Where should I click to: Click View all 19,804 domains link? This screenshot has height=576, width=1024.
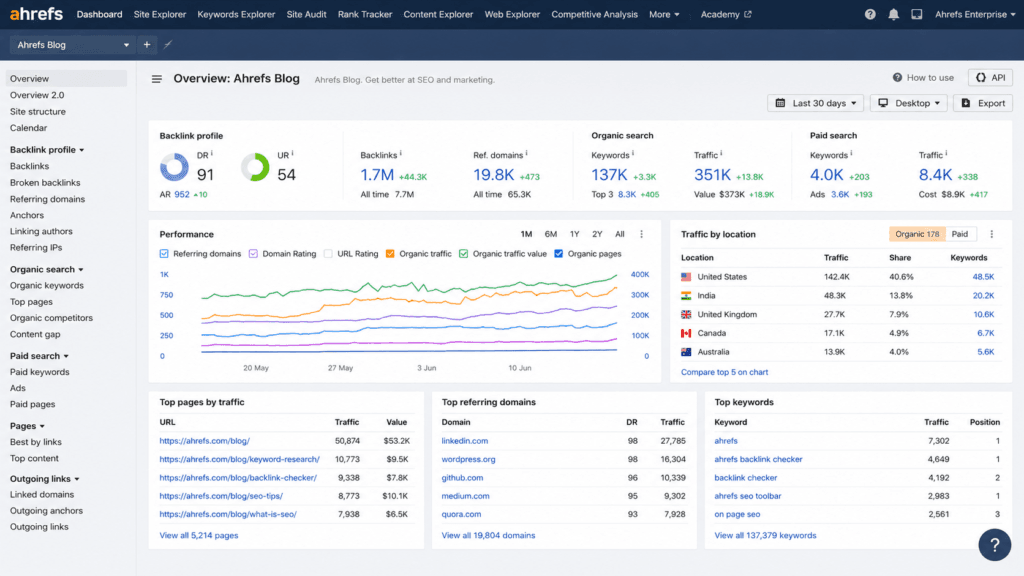488,536
